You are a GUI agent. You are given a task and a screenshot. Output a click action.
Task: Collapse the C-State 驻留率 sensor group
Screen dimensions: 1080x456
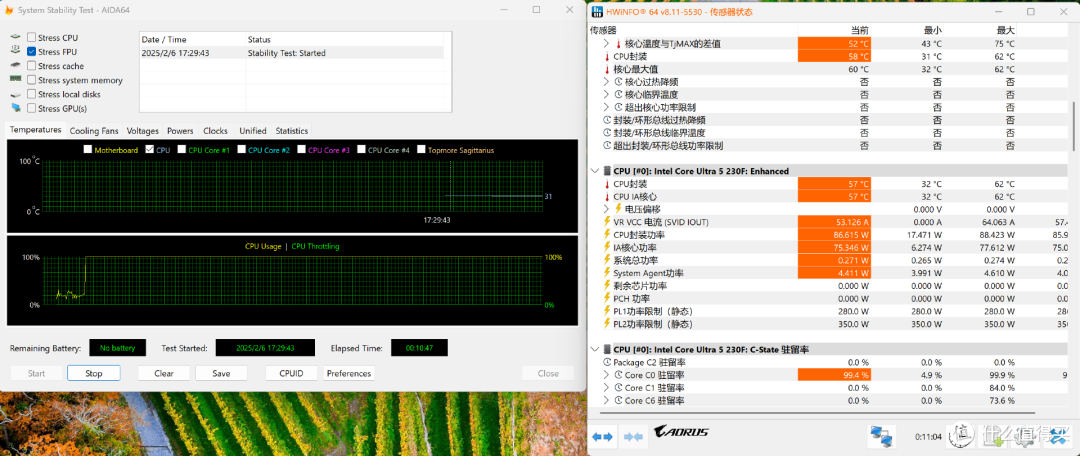tap(595, 349)
